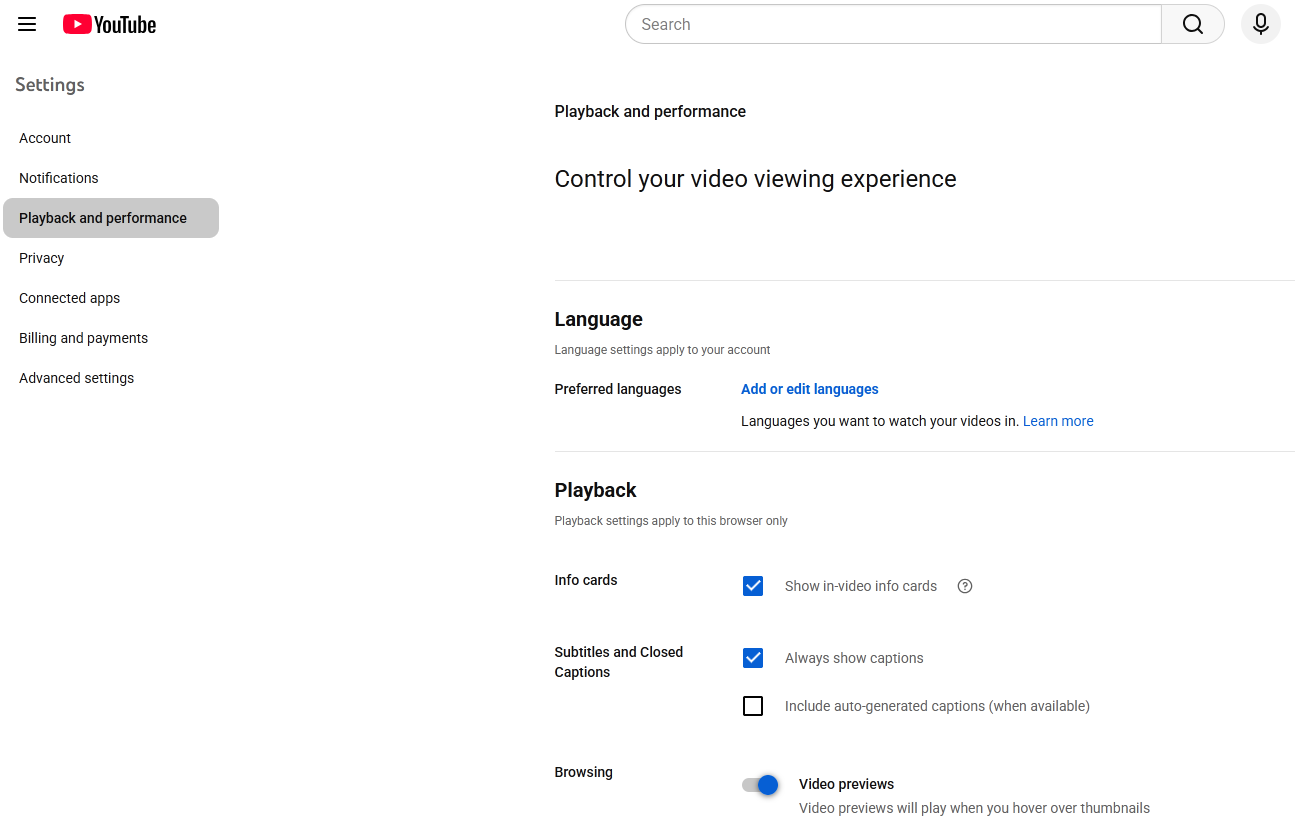Viewport: 1295px width, 834px height.
Task: Open the hamburger guide menu
Action: (27, 24)
